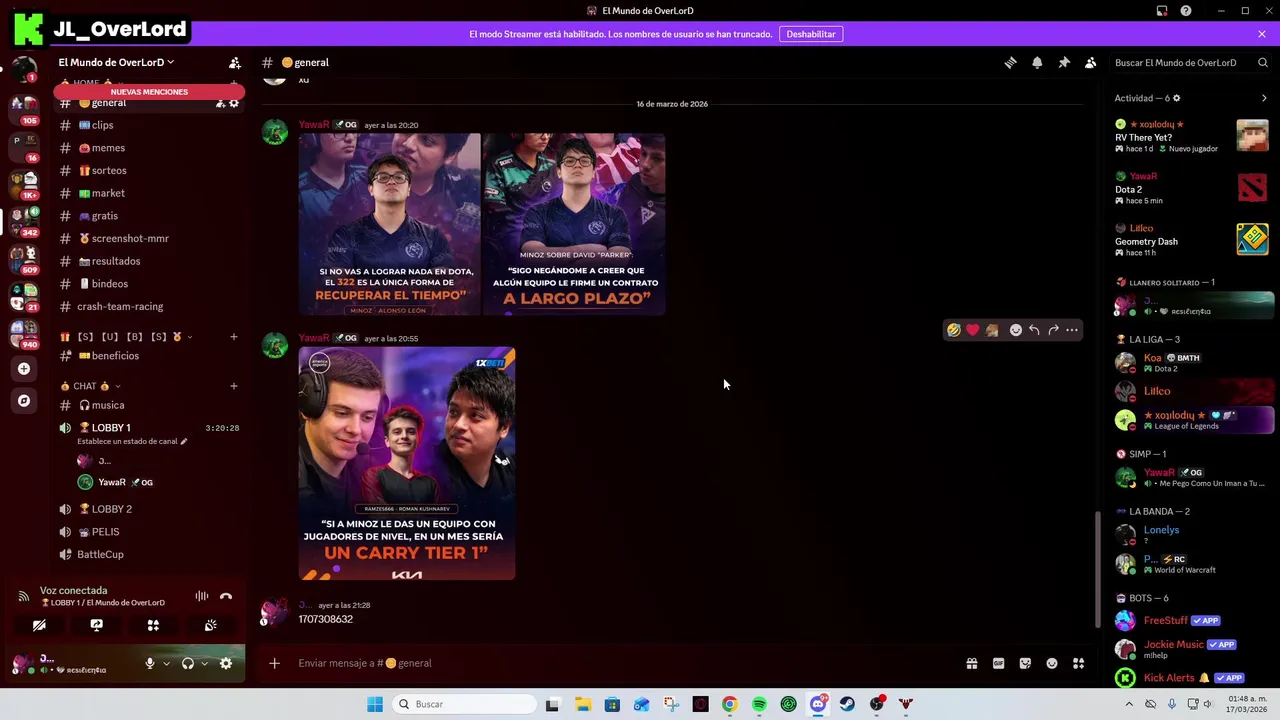This screenshot has width=1280, height=720.
Task: Open Steam from the Windows taskbar
Action: pyautogui.click(x=847, y=704)
